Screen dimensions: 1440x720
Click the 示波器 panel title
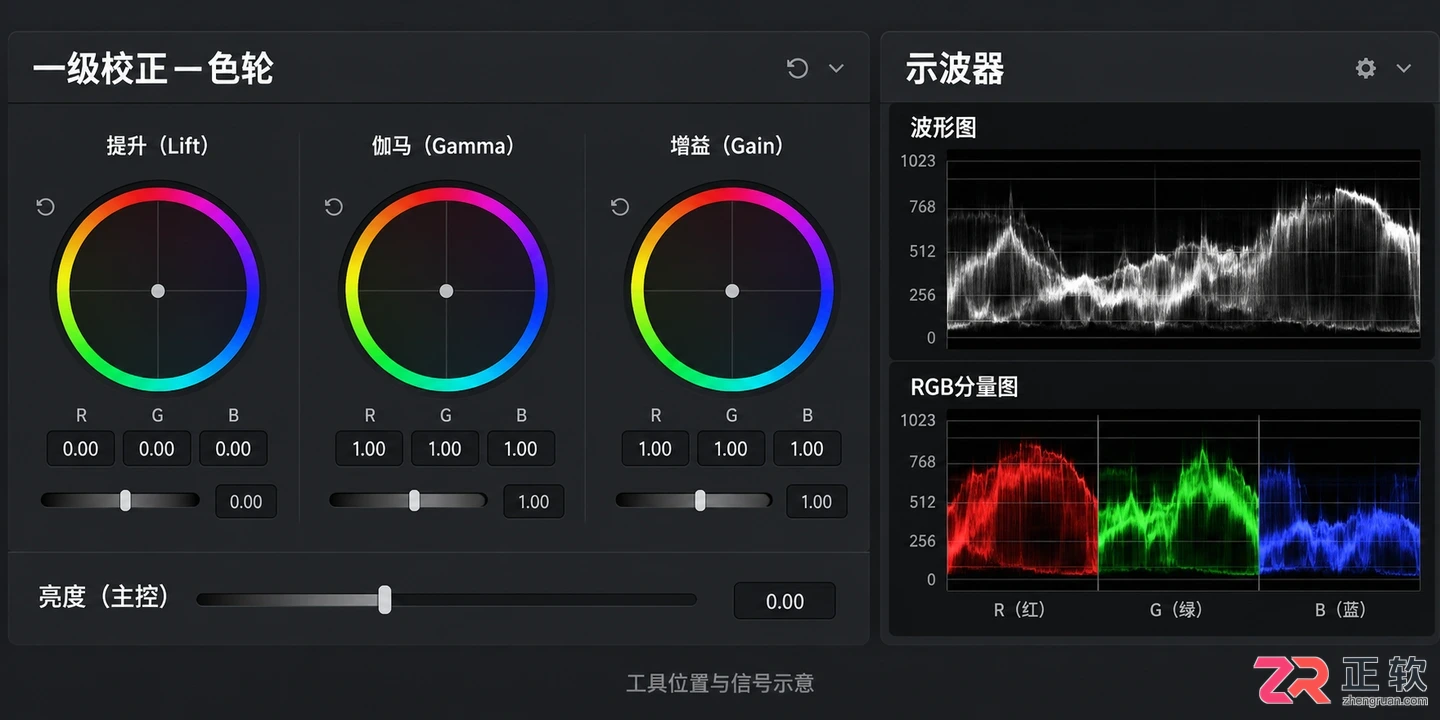[x=955, y=69]
